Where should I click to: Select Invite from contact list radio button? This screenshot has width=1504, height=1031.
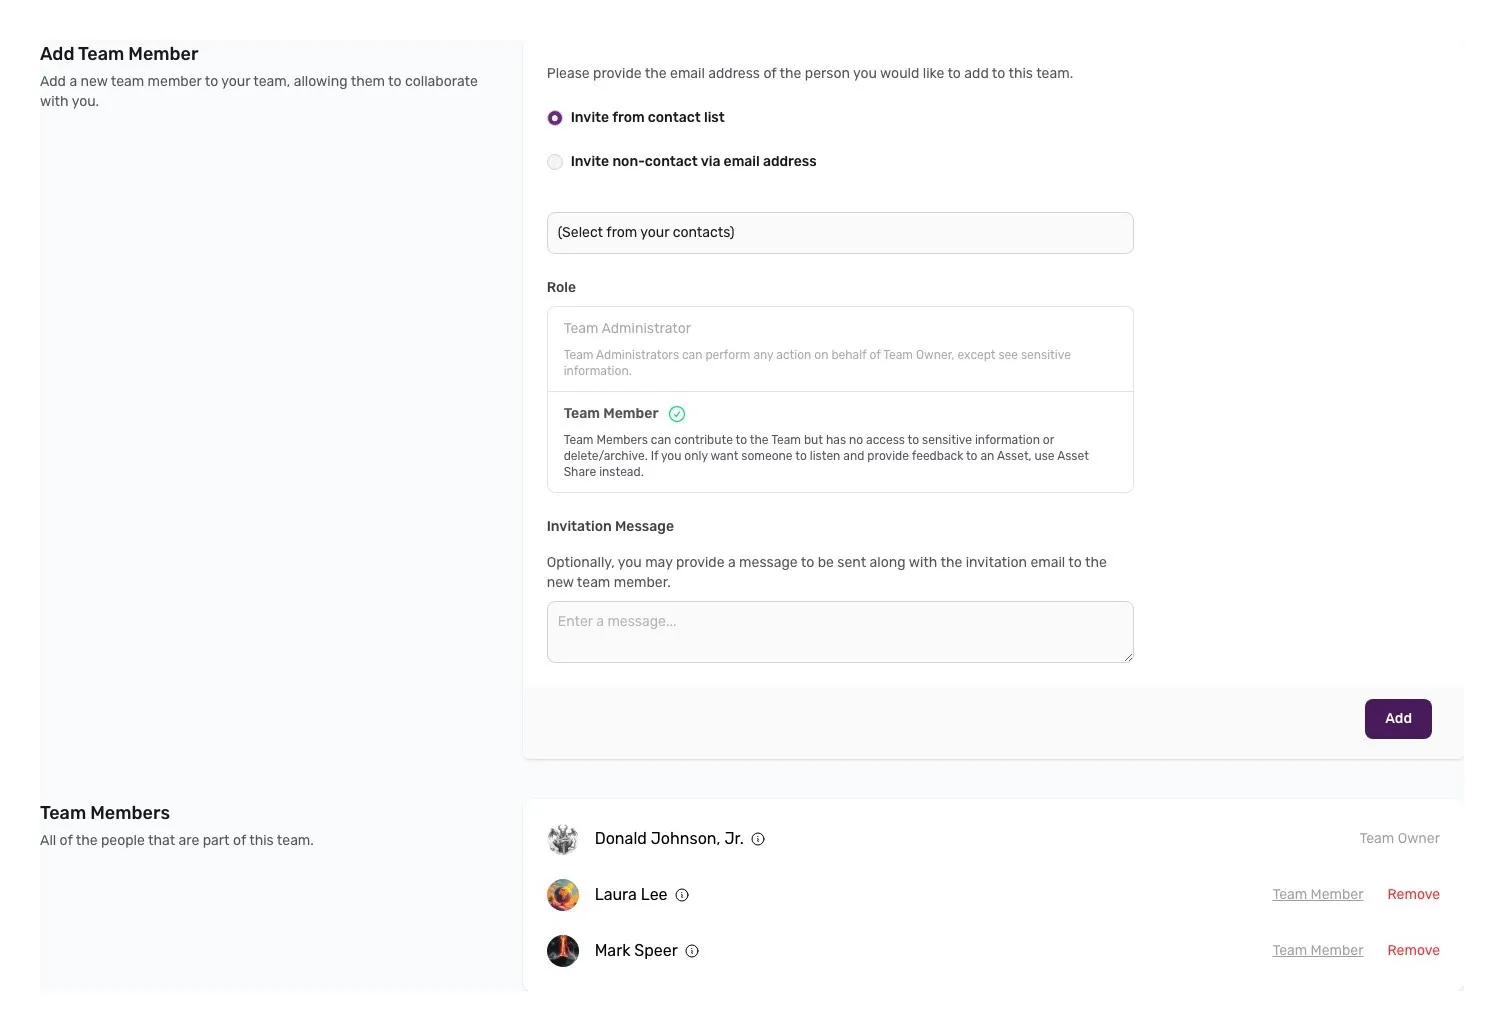pyautogui.click(x=555, y=118)
